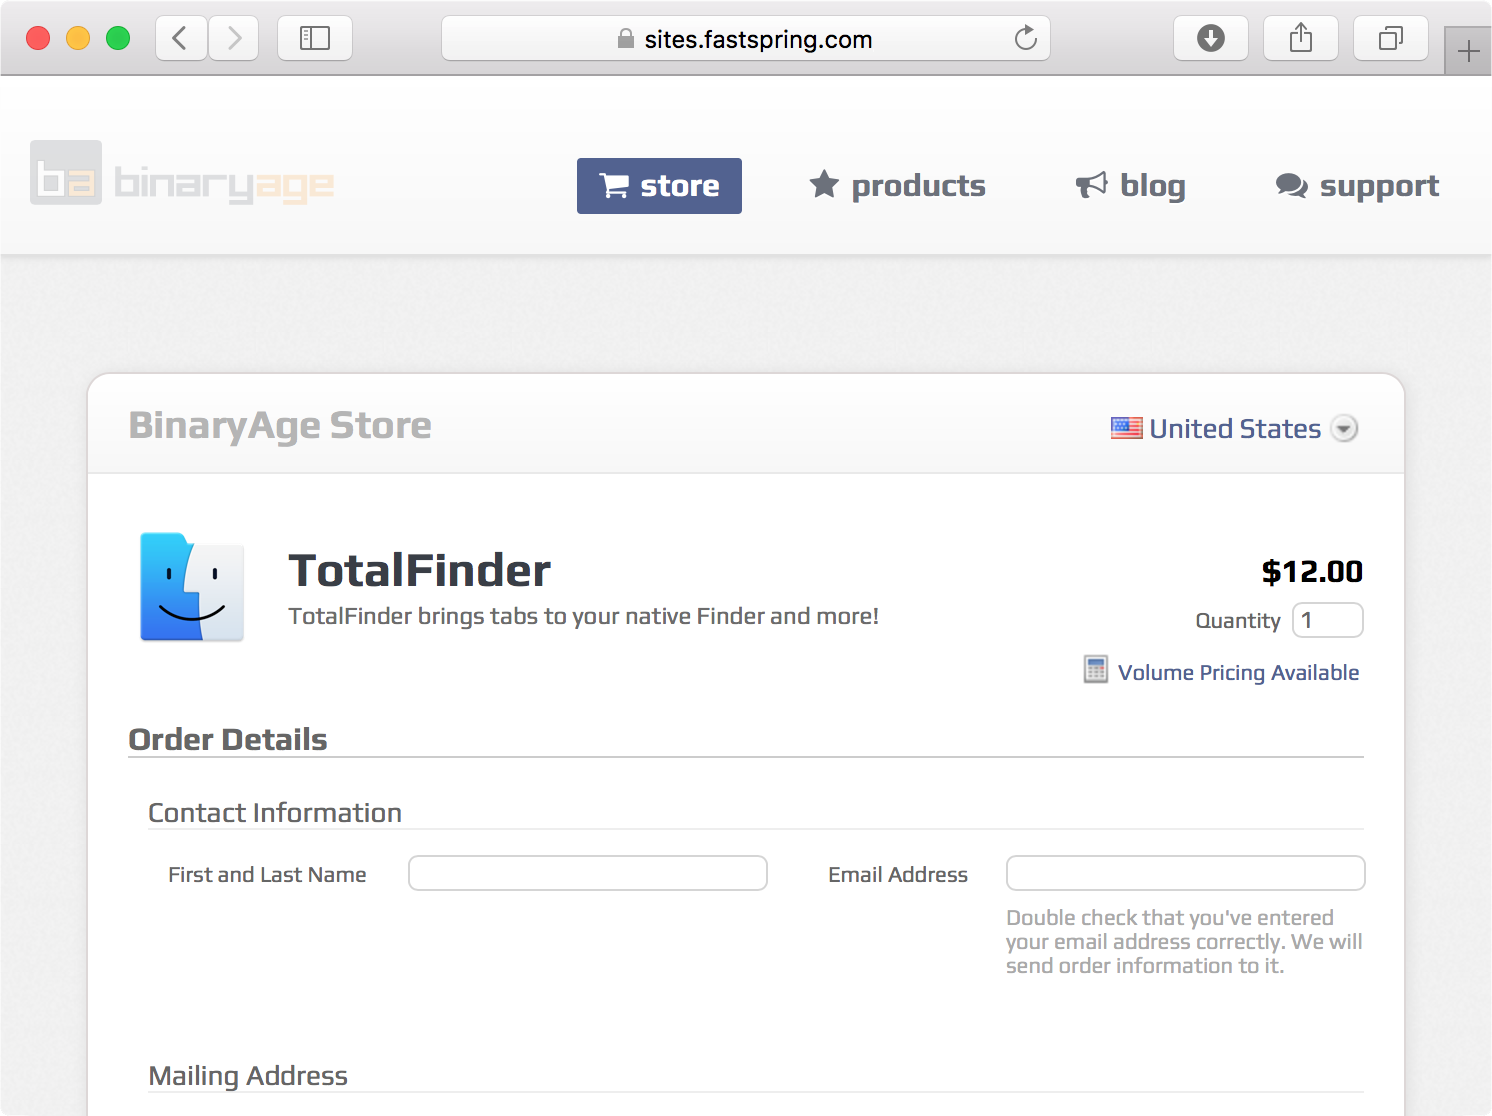This screenshot has height=1116, width=1492.
Task: Open the support section
Action: (1357, 186)
